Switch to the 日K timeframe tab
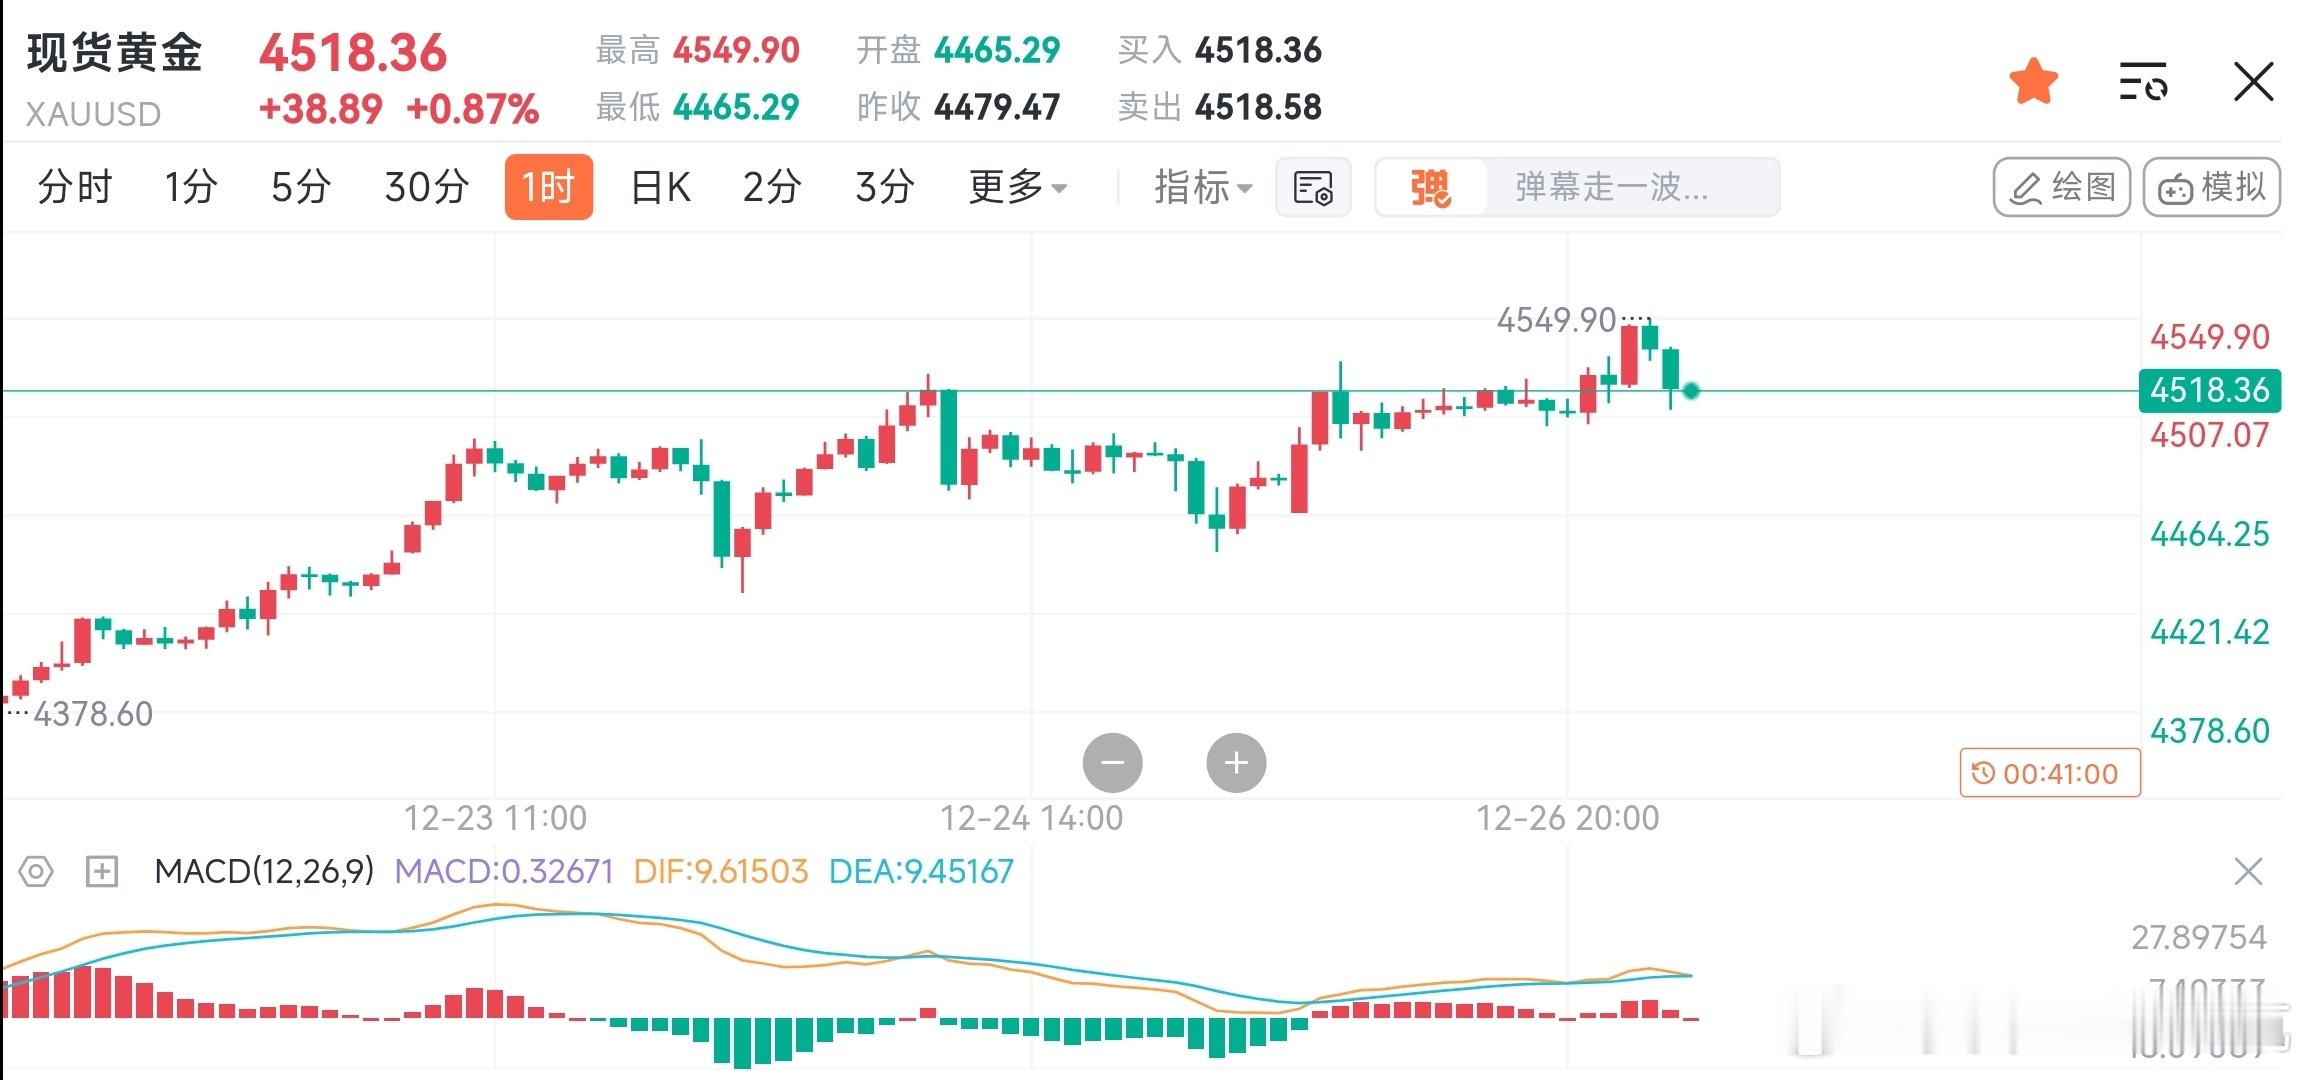Screen dimensions: 2309x1080 pos(661,187)
